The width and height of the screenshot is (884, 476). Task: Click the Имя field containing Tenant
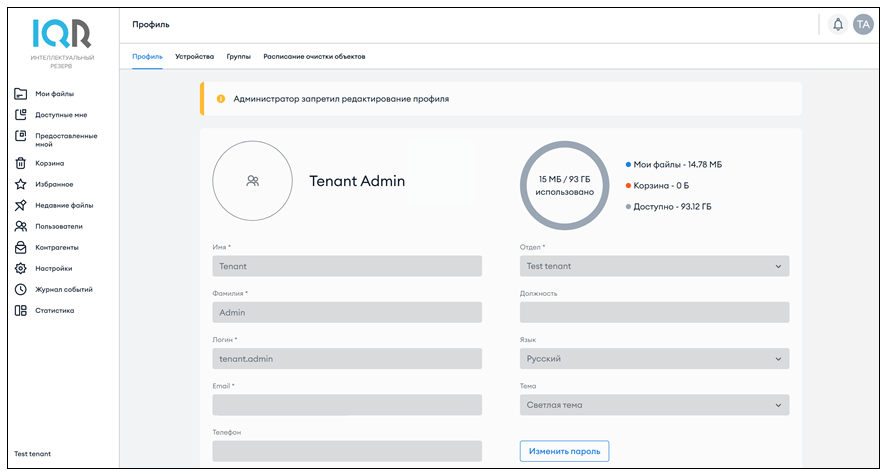pos(347,266)
